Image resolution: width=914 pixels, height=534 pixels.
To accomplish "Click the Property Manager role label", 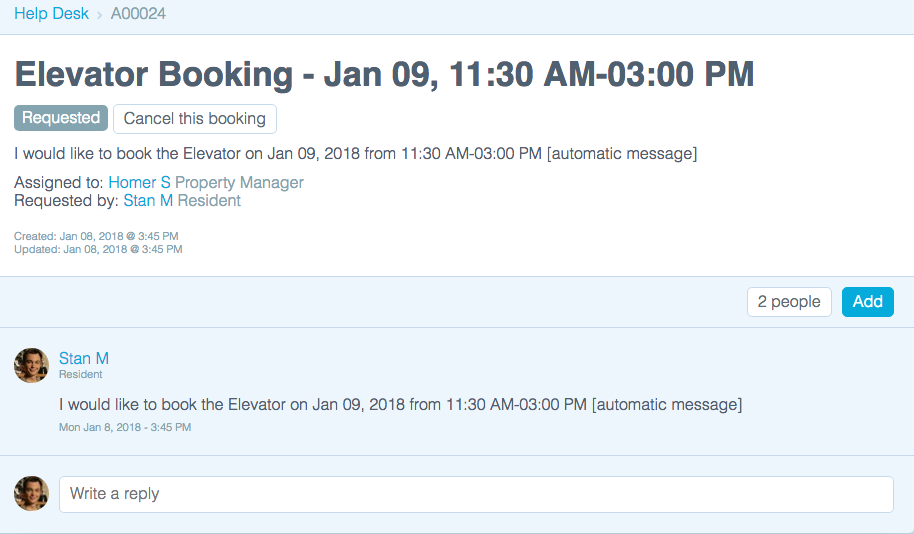I will pos(239,182).
